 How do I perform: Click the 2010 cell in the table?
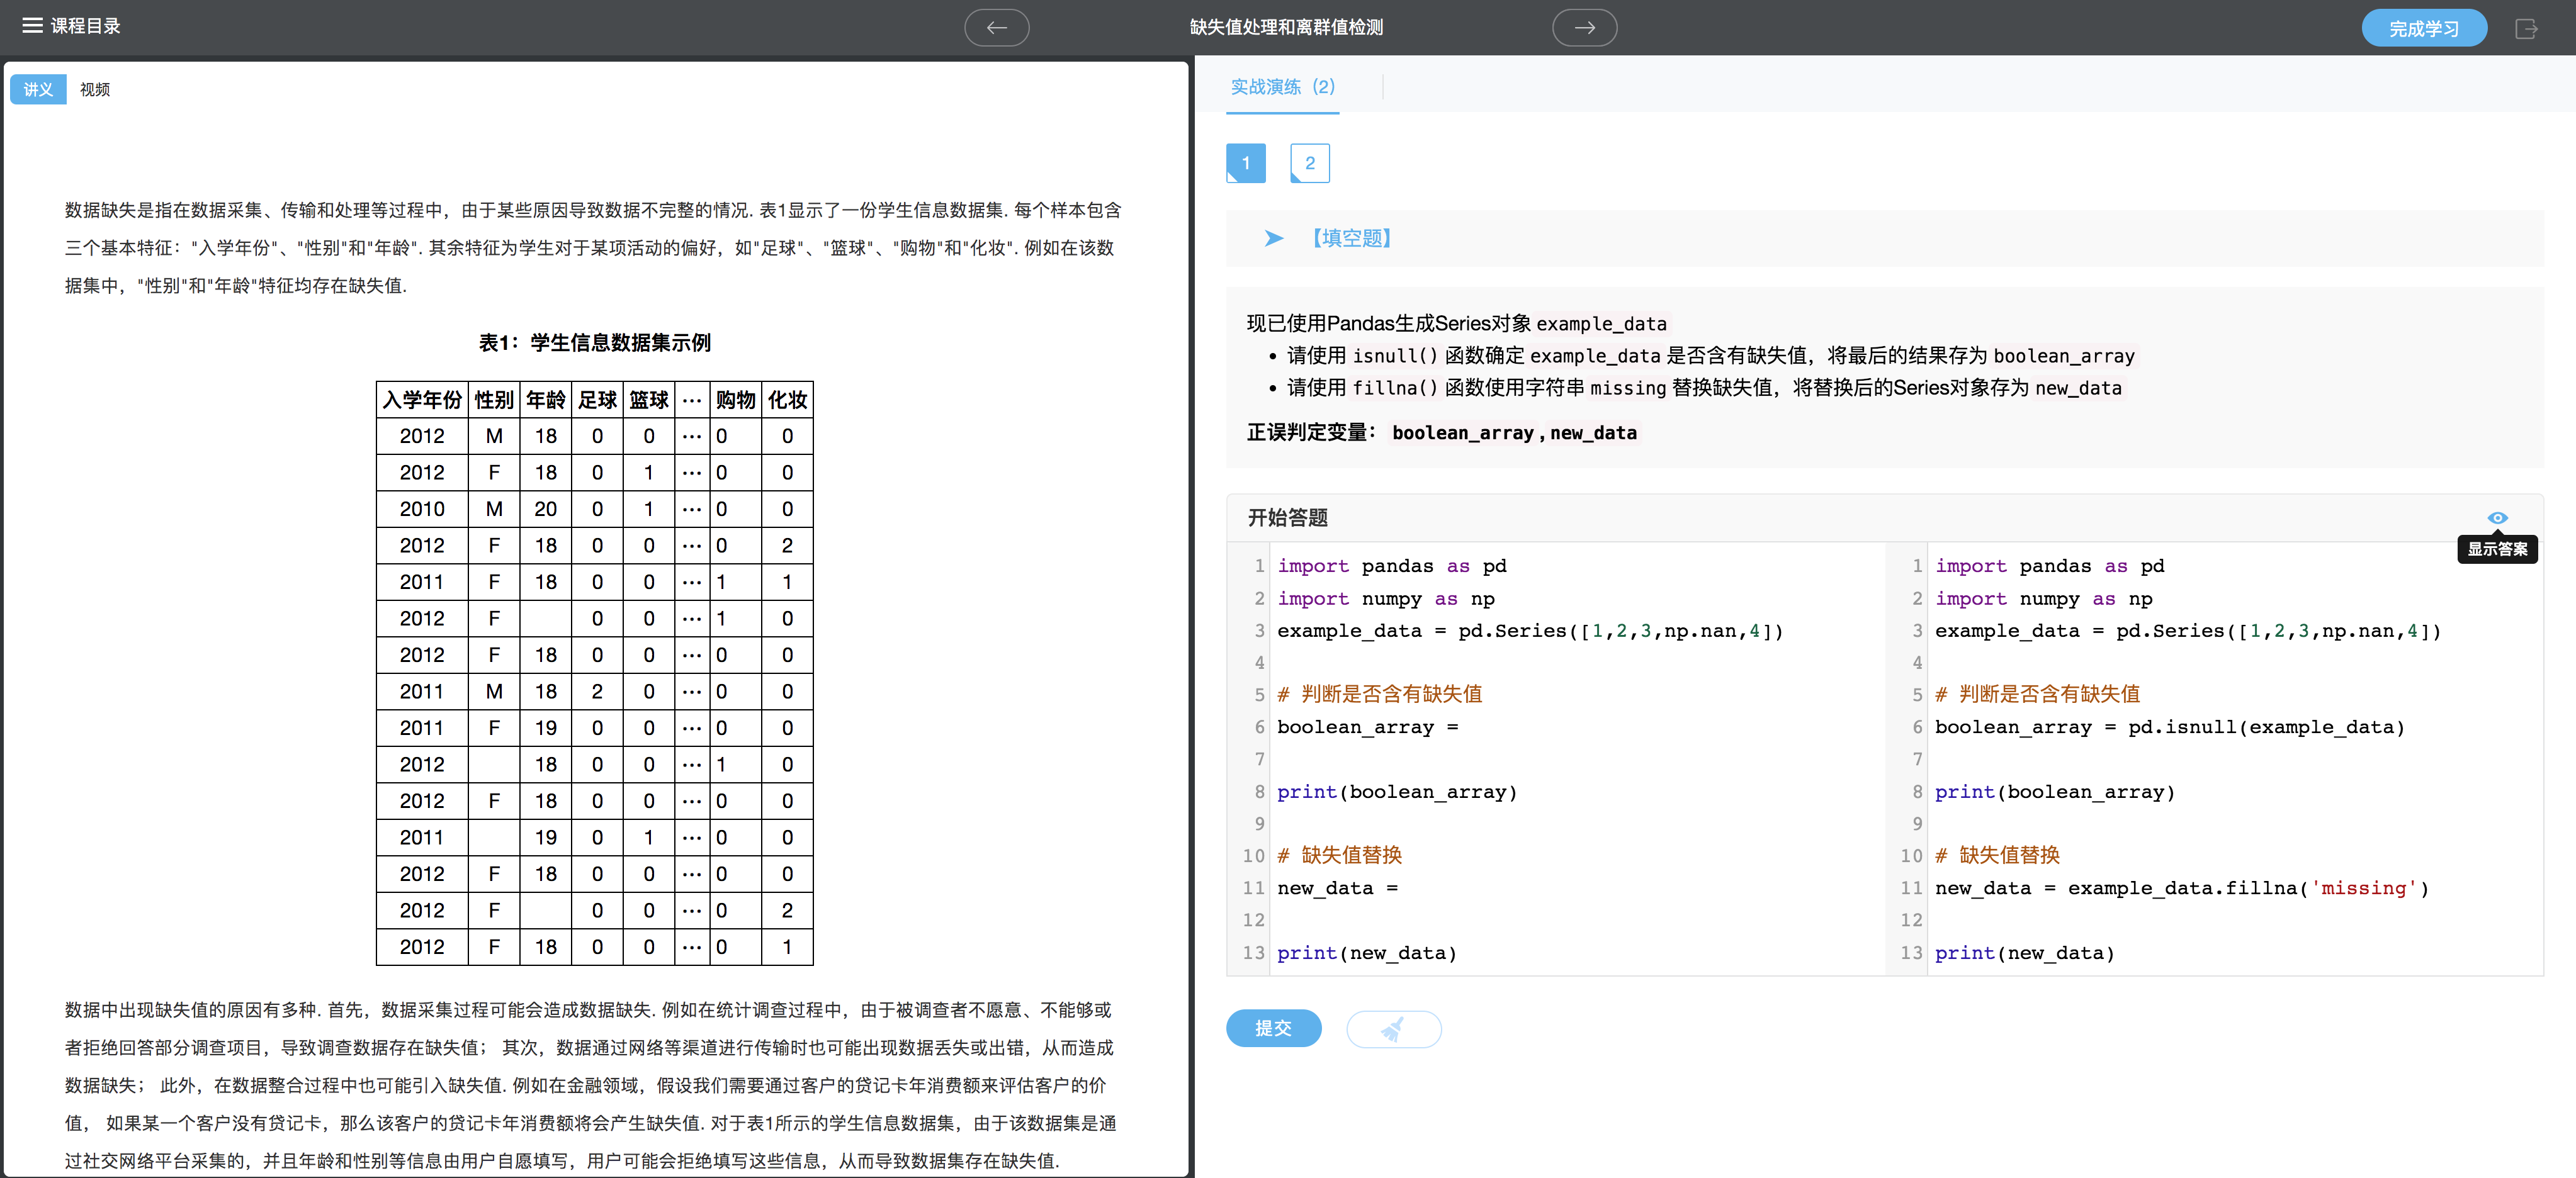(x=422, y=509)
